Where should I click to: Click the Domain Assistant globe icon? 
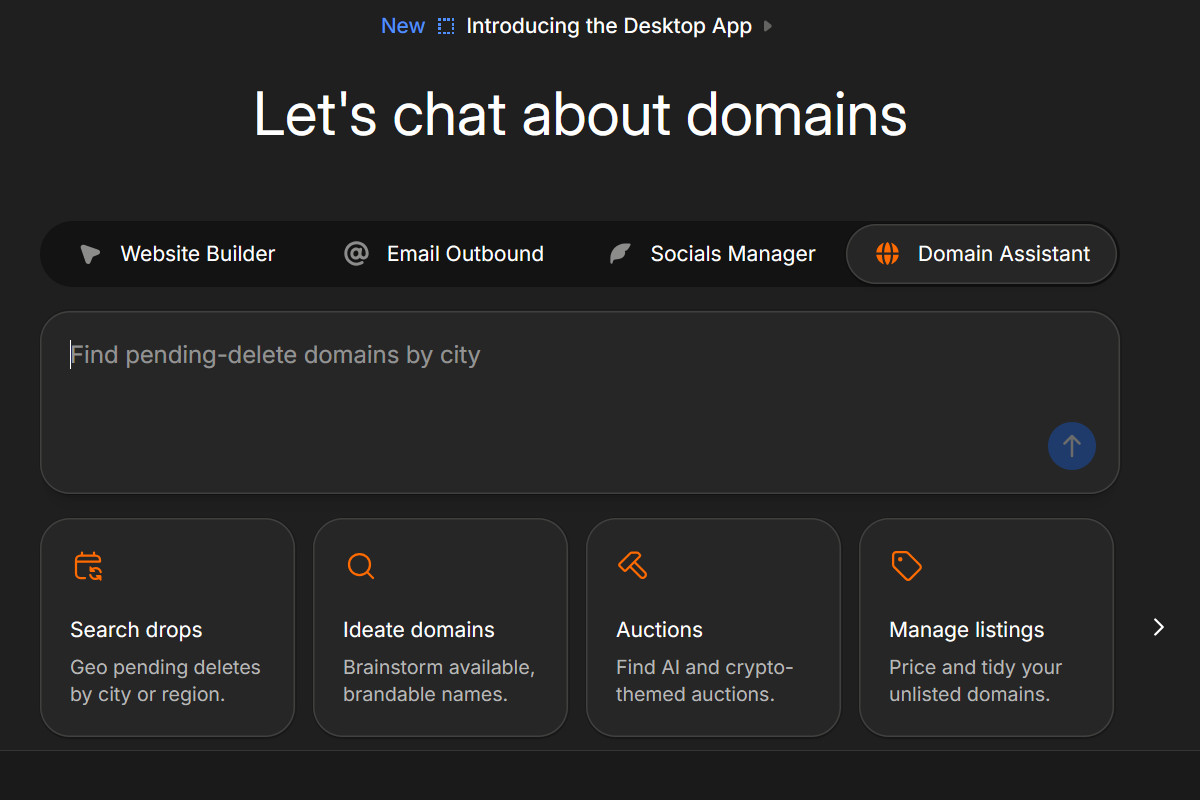tap(887, 254)
